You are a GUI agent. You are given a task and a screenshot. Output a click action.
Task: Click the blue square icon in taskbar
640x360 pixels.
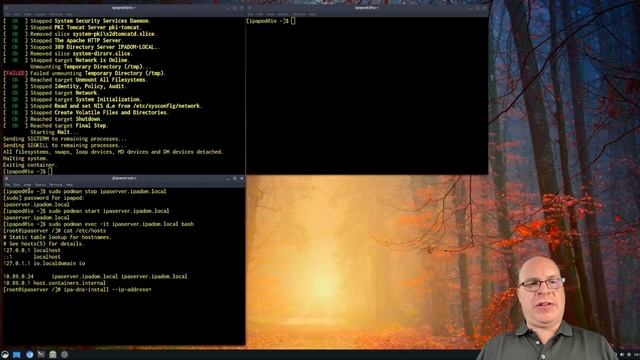point(17,354)
